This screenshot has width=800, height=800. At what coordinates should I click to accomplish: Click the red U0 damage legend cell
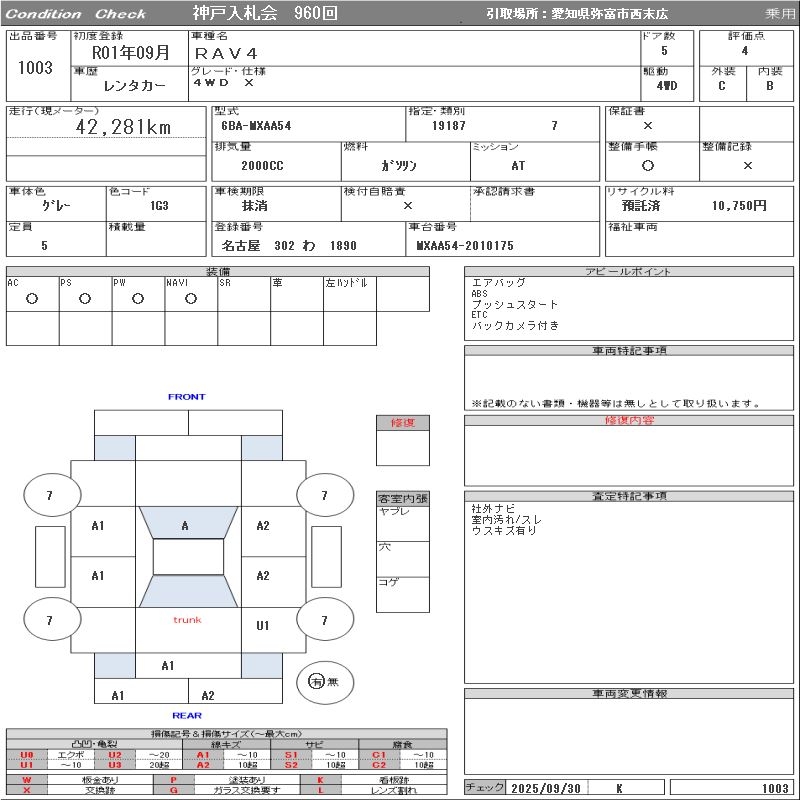27,755
